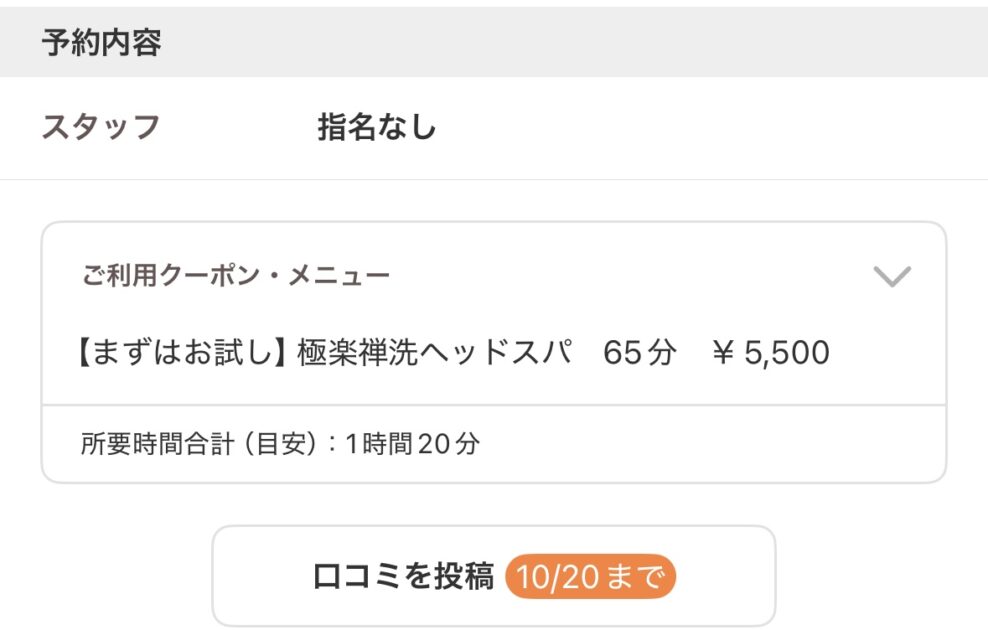
Task: Tap the 1時間20分 total time value
Action: (x=412, y=444)
